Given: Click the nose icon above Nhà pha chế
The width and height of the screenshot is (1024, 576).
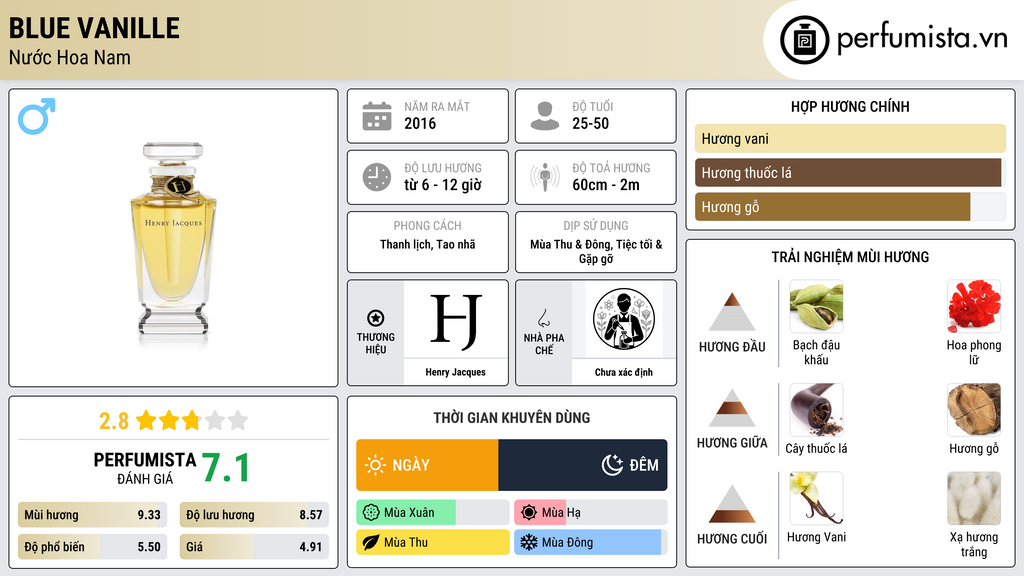Looking at the screenshot, I should coord(543,318).
